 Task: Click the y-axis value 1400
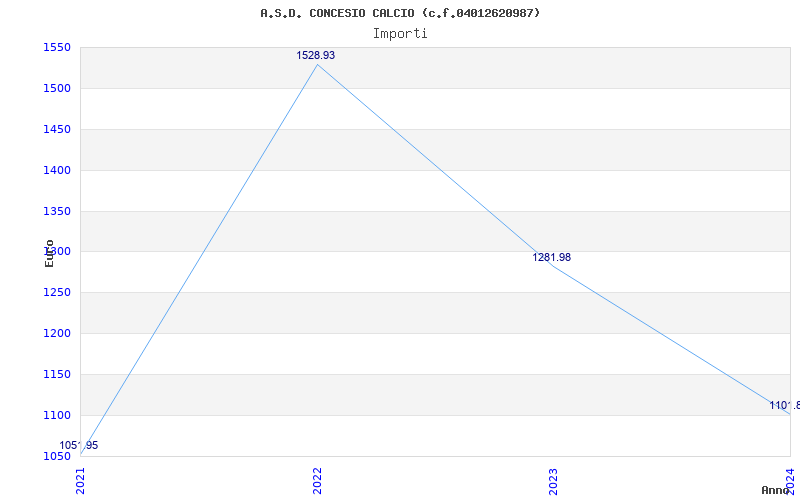[x=57, y=170]
